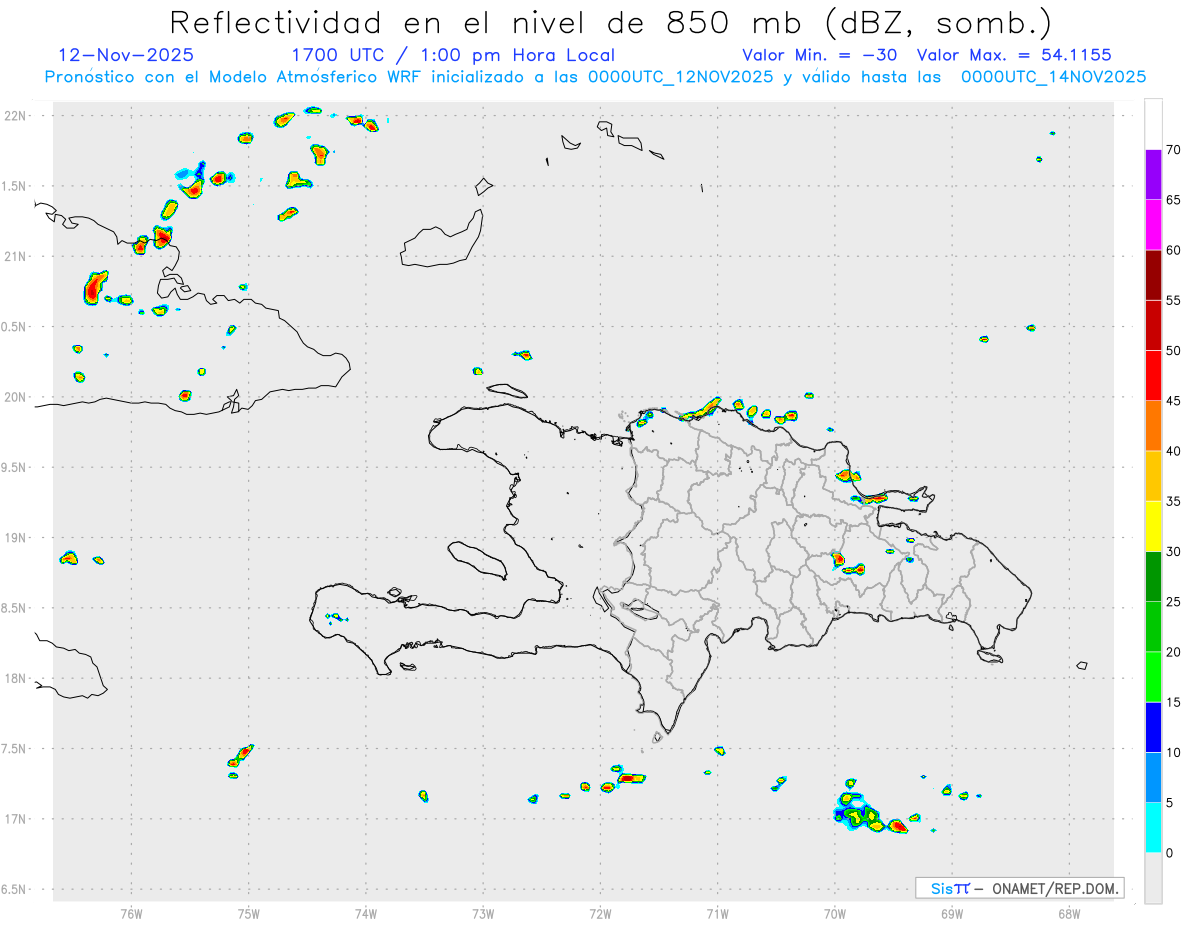Screen dimensions: 1200x927
Task: Click the '70W' longitude label
Action: [835, 913]
